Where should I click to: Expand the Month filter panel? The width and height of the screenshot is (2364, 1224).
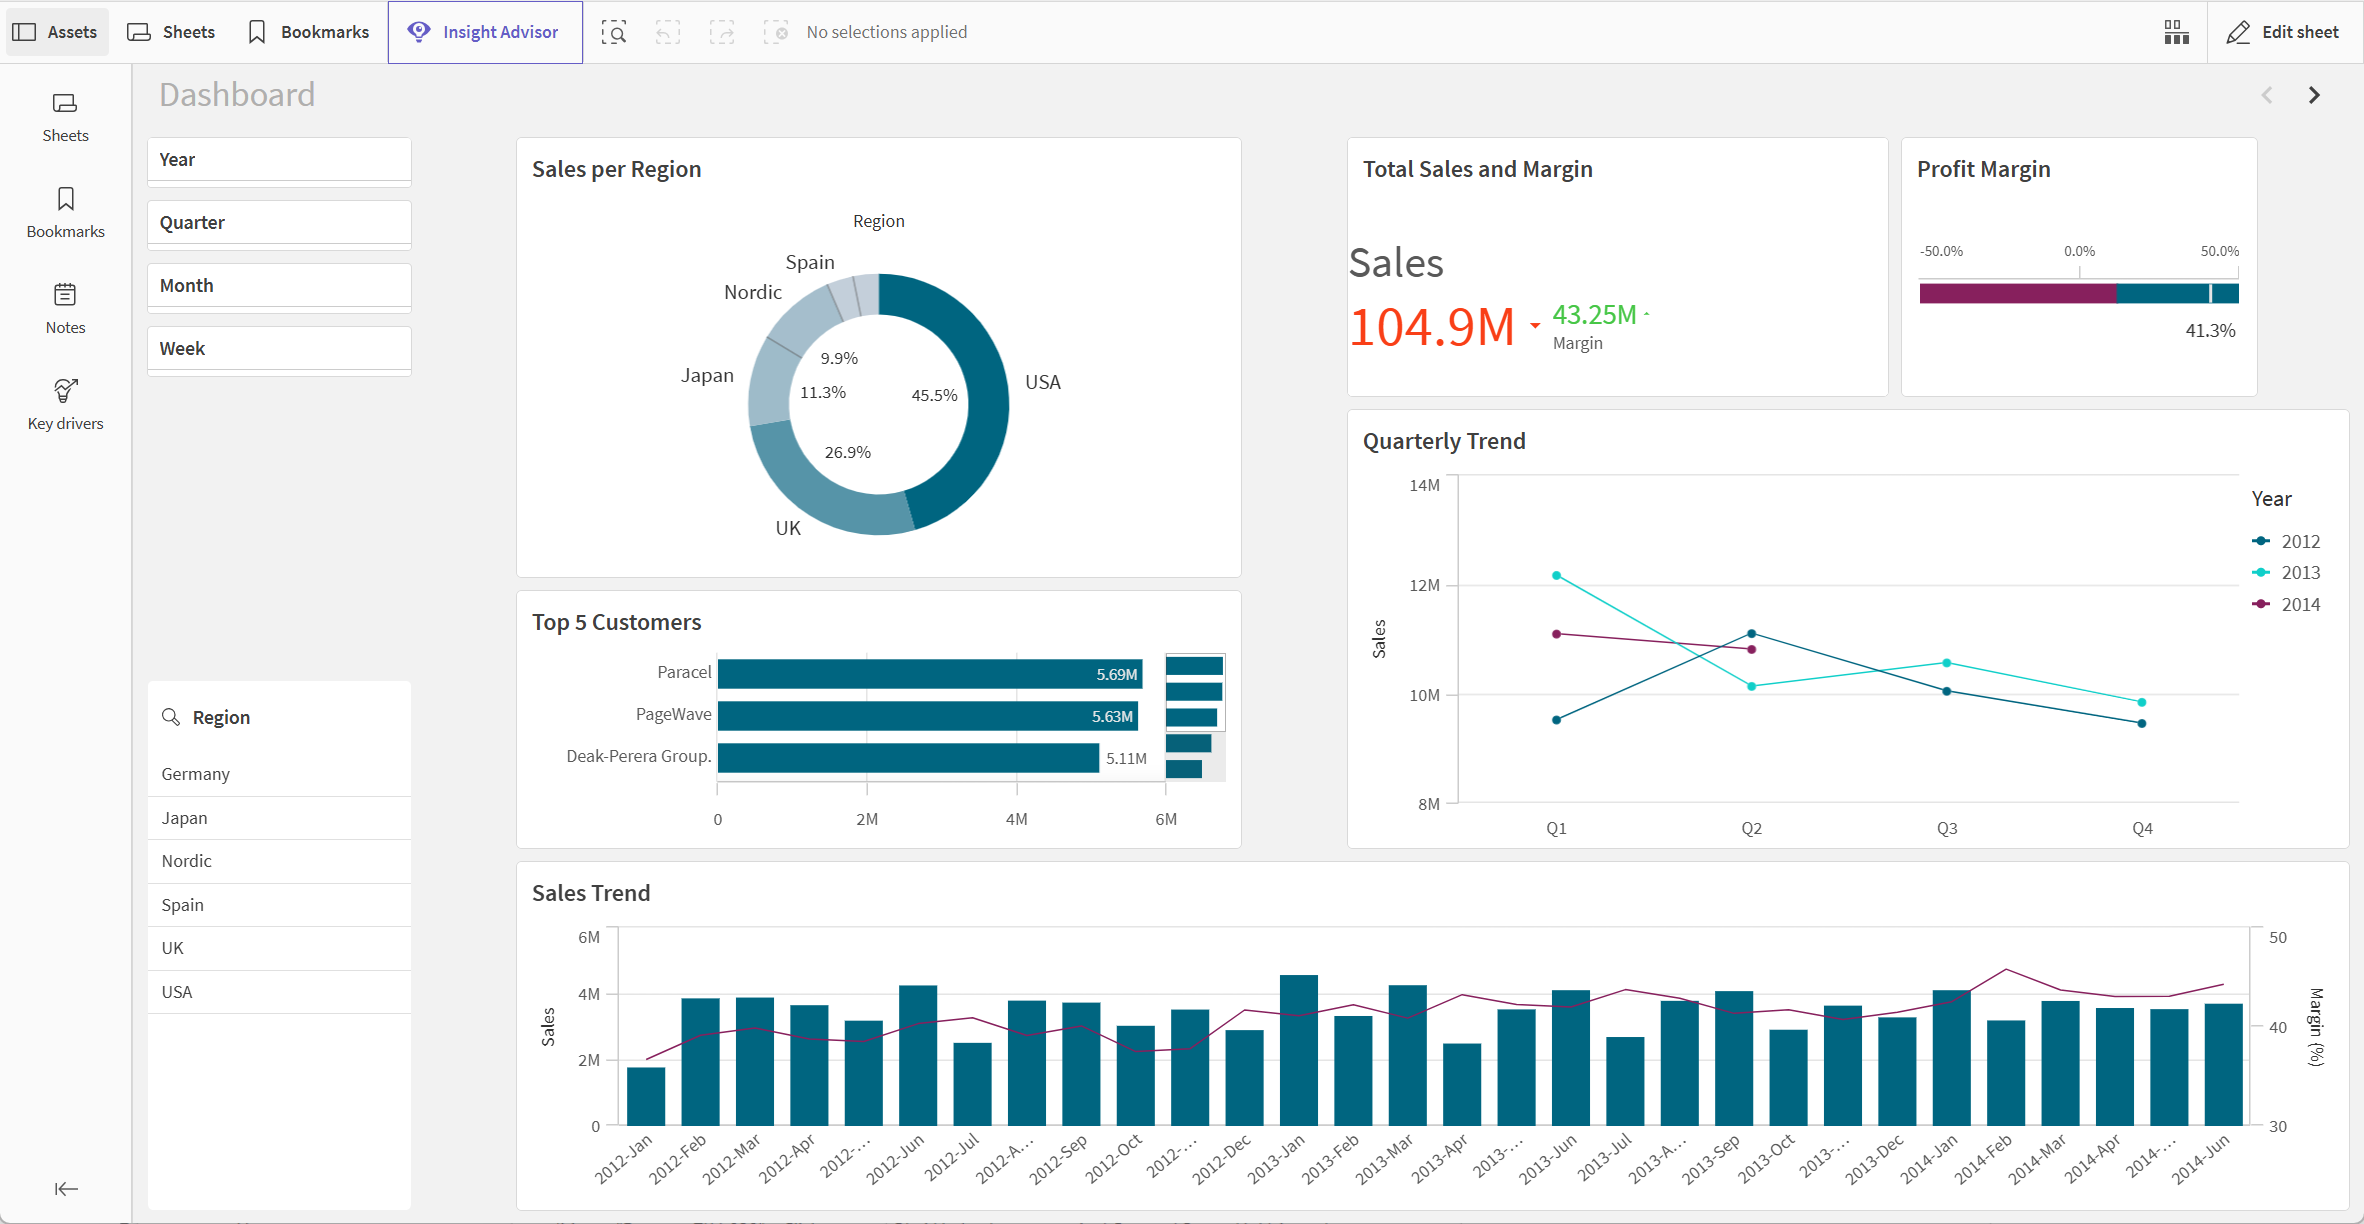pos(281,284)
